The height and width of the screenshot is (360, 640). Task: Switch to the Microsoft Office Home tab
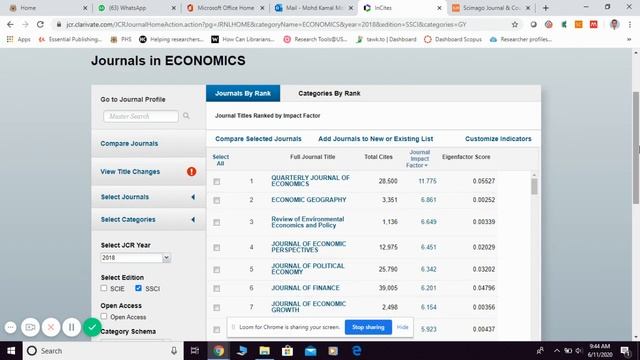pyautogui.click(x=225, y=8)
